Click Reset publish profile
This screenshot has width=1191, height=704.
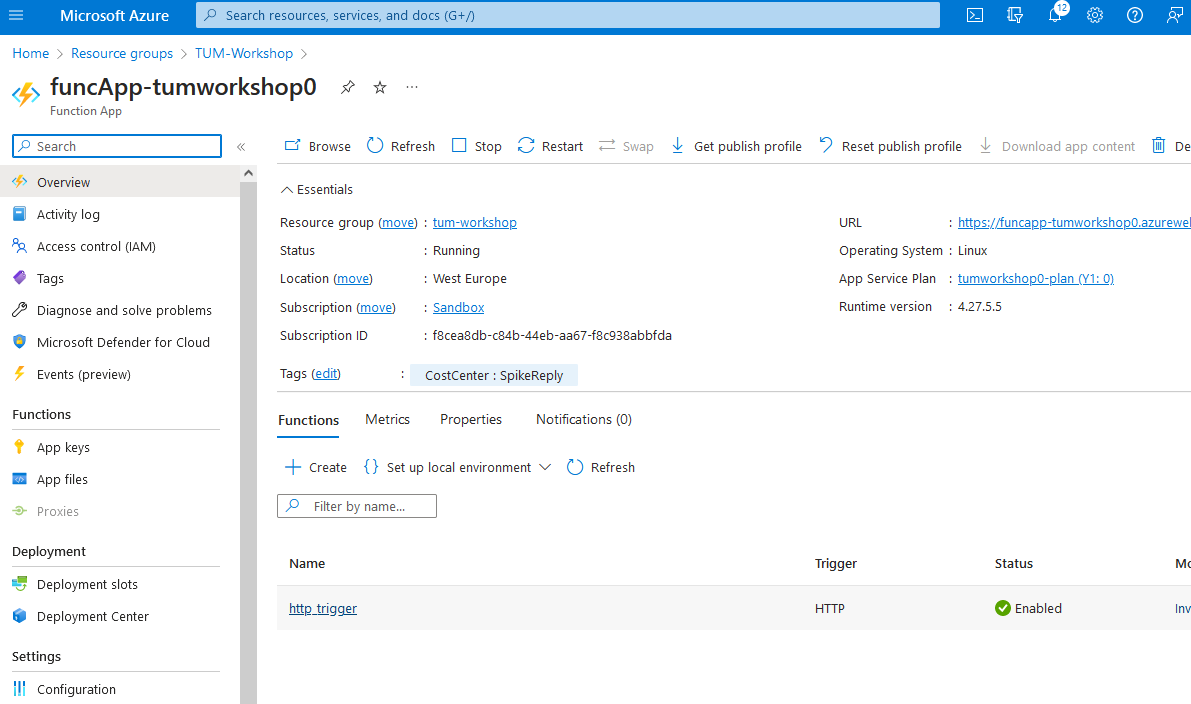coord(890,146)
